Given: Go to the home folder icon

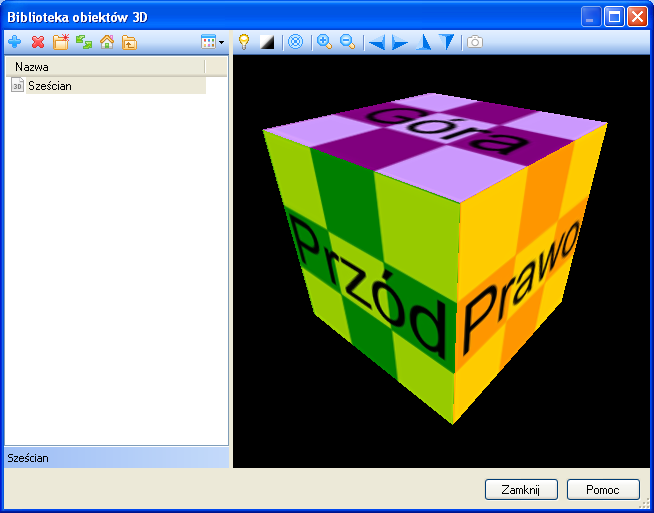Looking at the screenshot, I should (x=107, y=42).
